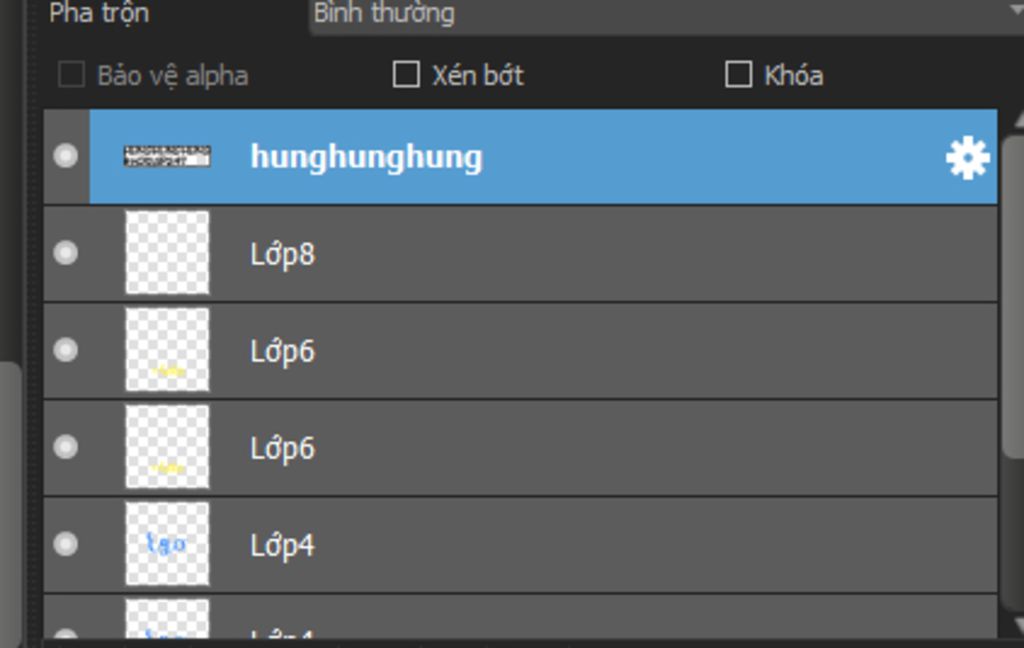Check the Khóa lock checkbox

738,75
